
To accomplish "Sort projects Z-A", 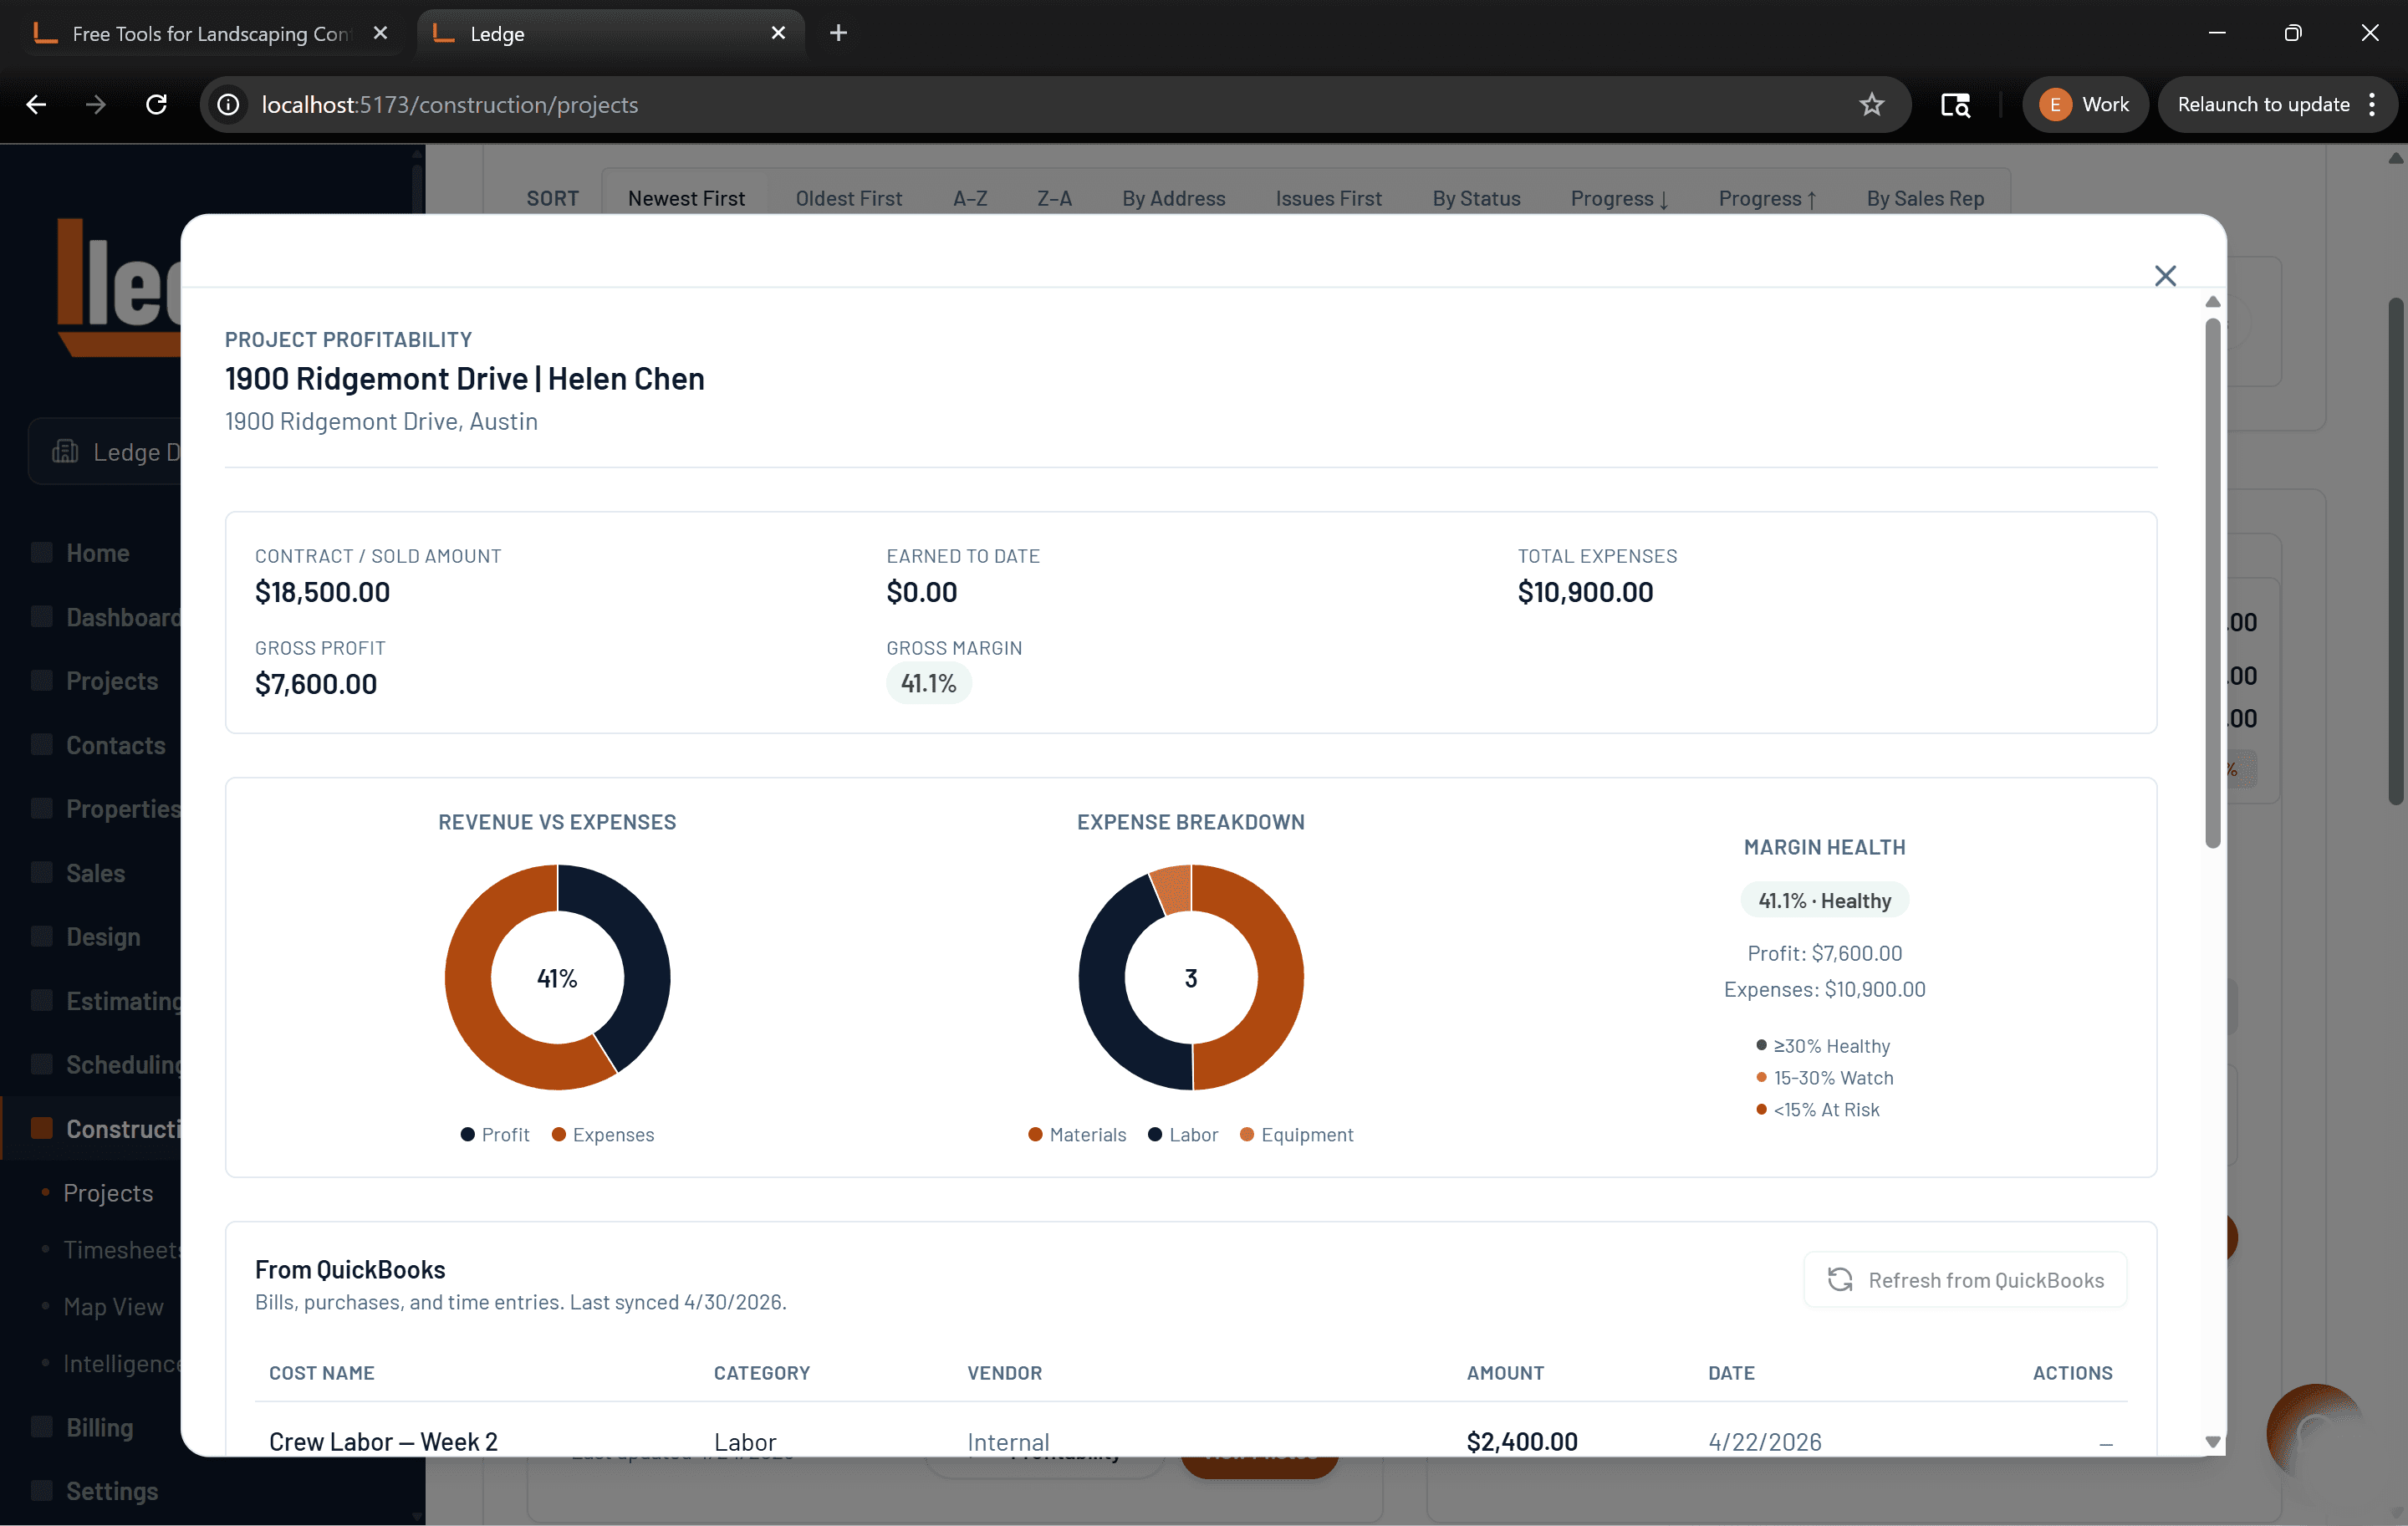I will 1054,198.
